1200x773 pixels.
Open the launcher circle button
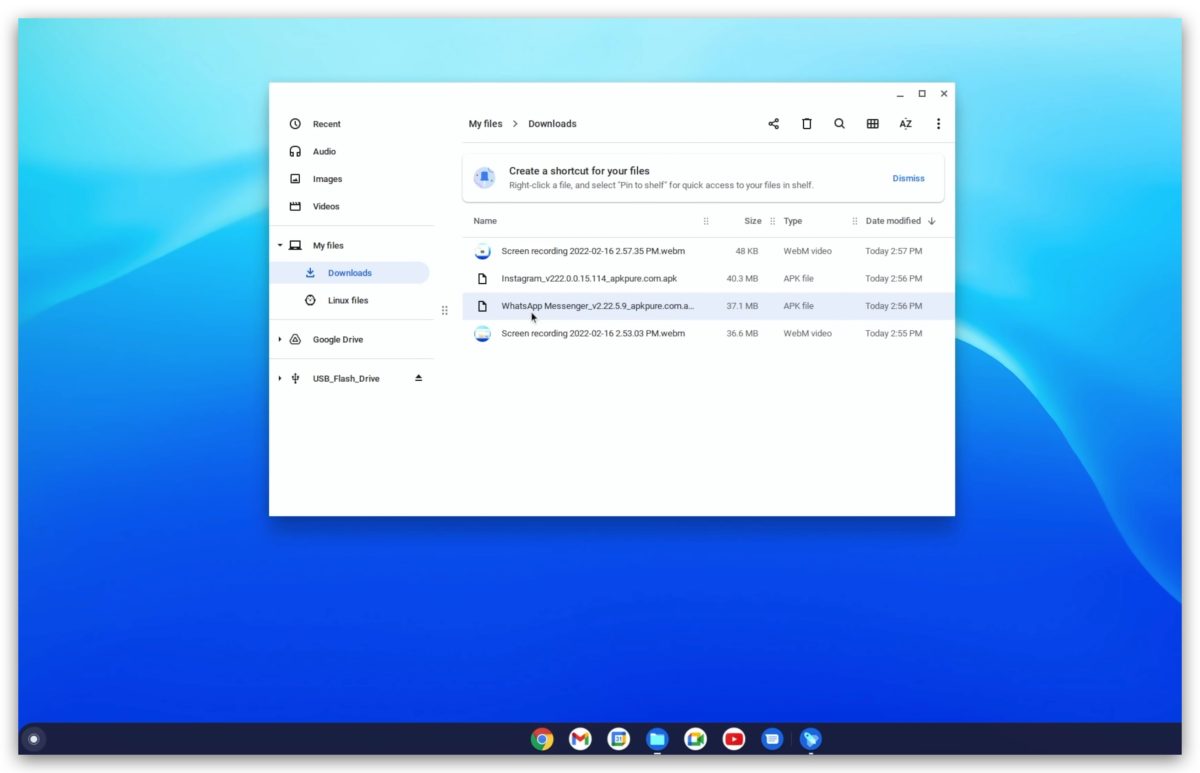click(x=34, y=739)
